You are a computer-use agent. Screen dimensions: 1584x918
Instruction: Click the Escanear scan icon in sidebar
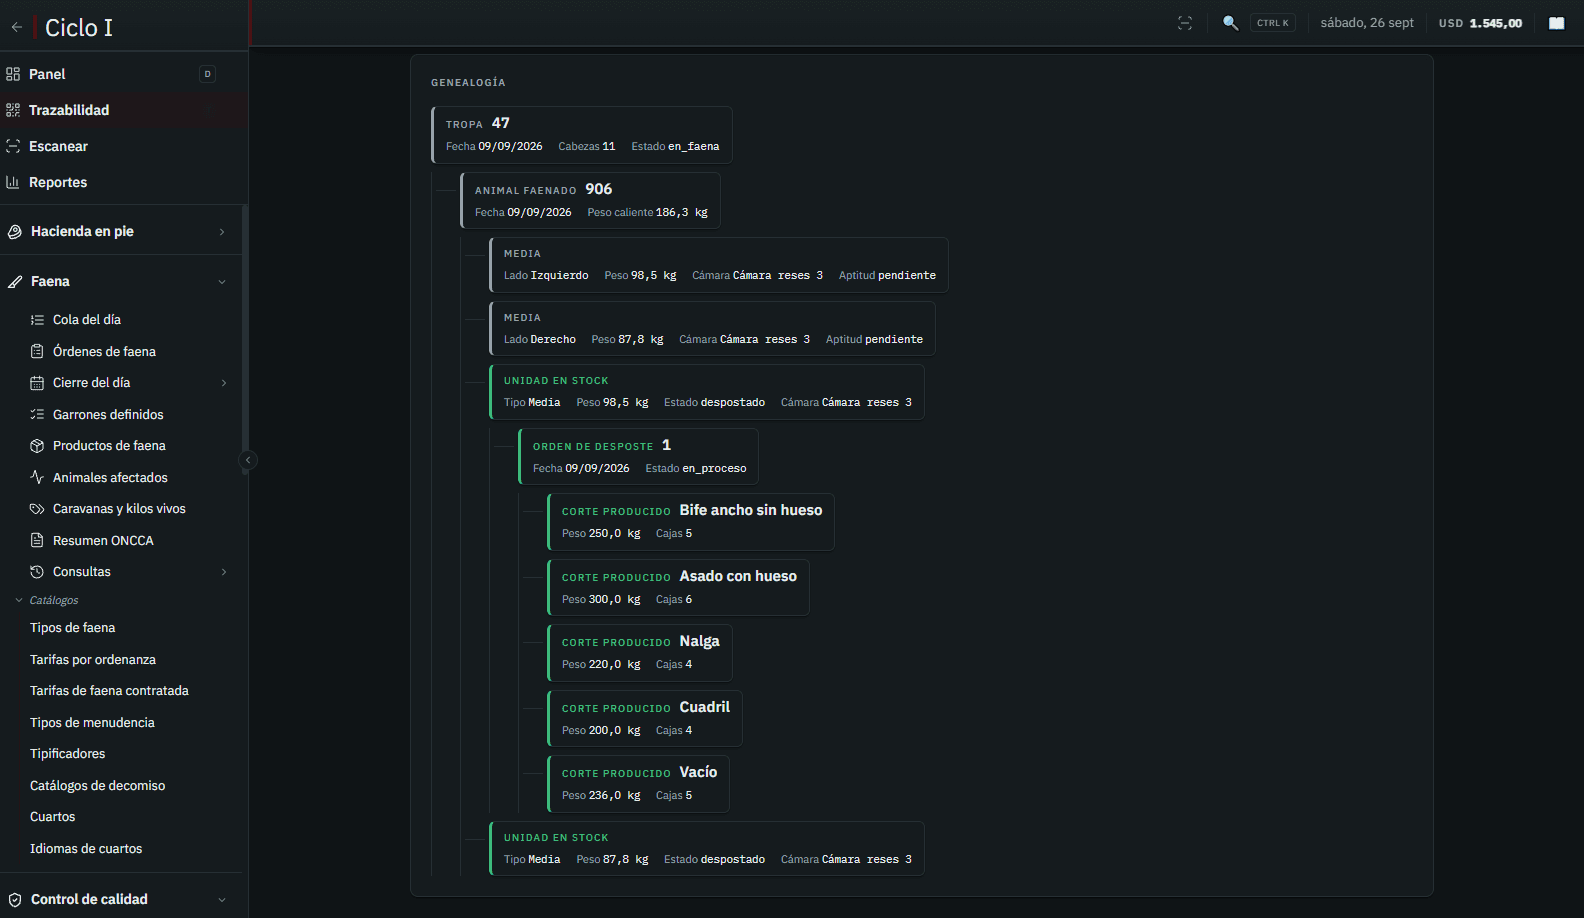point(13,146)
